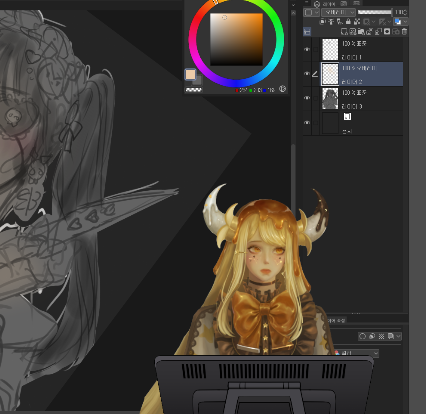Select the transparent color swatch
Viewport: 426px width, 414px height.
(193, 90)
